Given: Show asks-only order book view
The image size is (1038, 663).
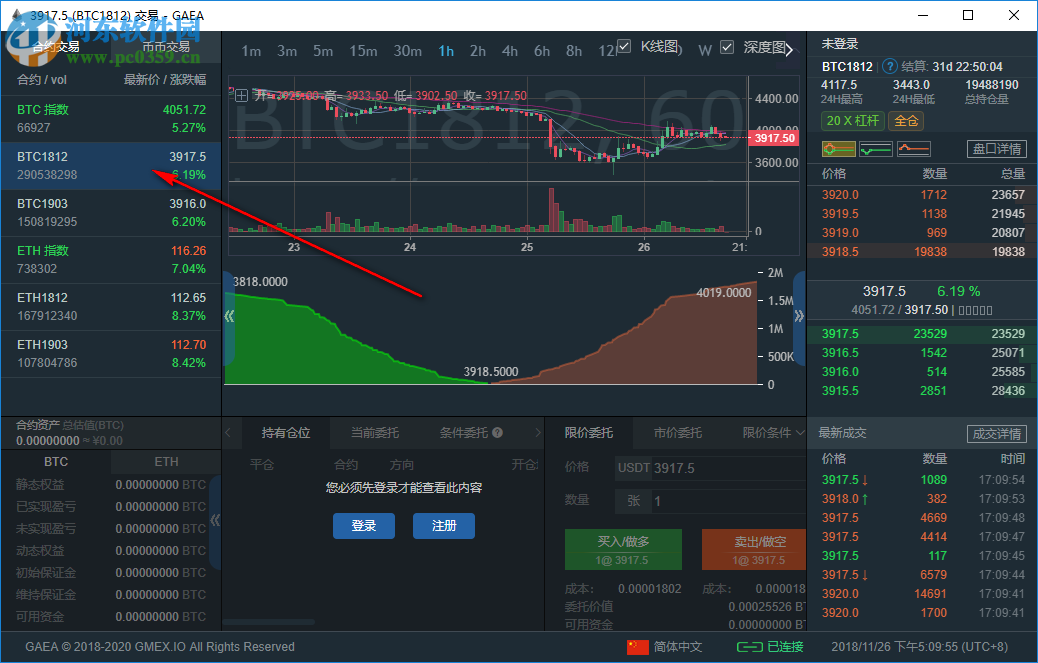Looking at the screenshot, I should pos(914,149).
